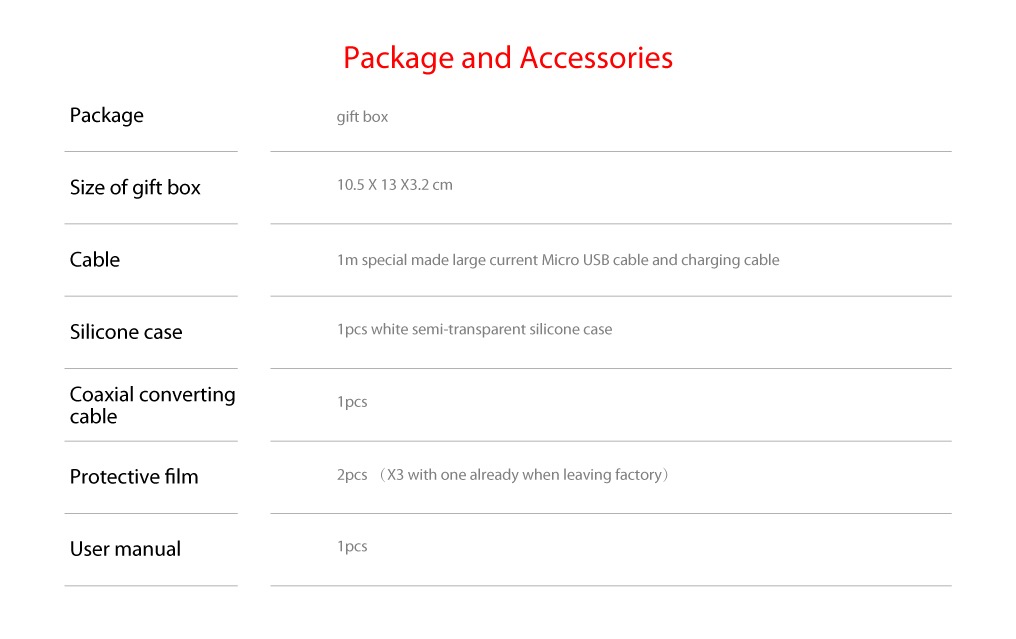Select the gift box value text

(362, 117)
